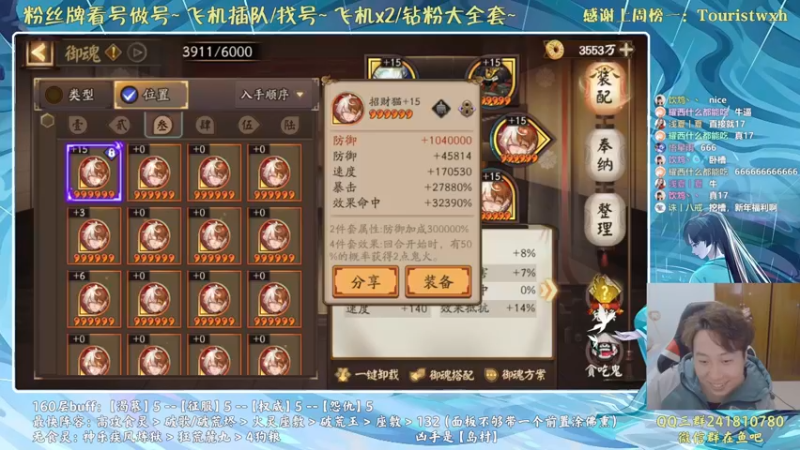Click the 装备 equip button
Viewport: 800px width, 450px height.
tap(438, 282)
